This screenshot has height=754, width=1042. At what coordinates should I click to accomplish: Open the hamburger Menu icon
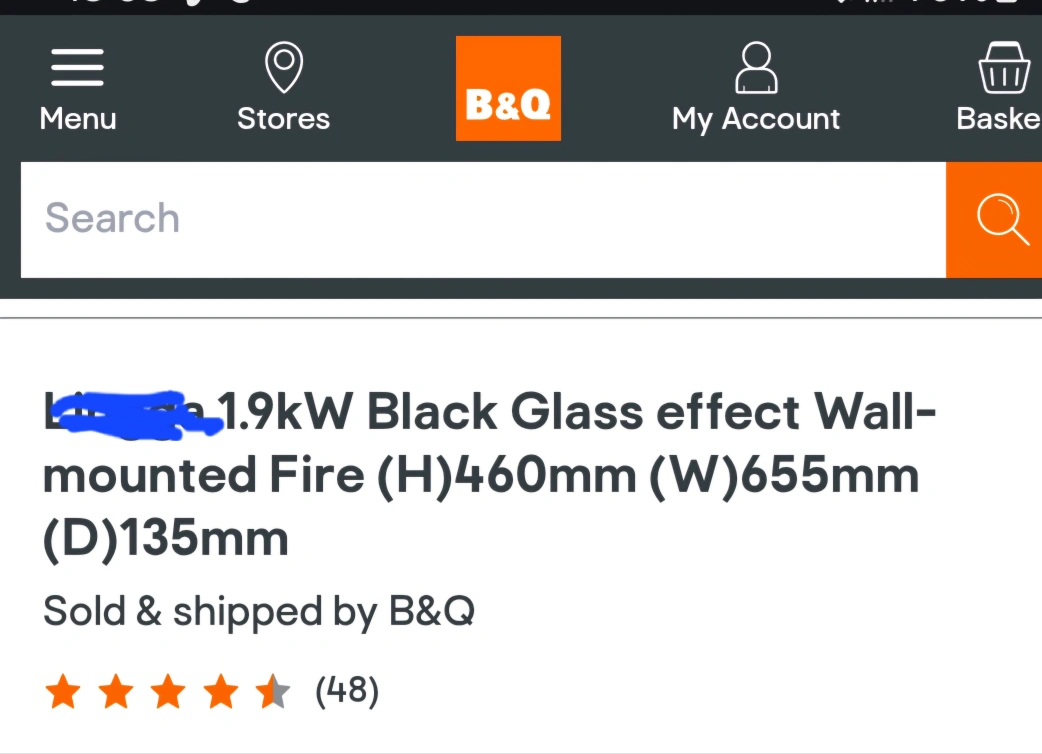click(x=77, y=67)
